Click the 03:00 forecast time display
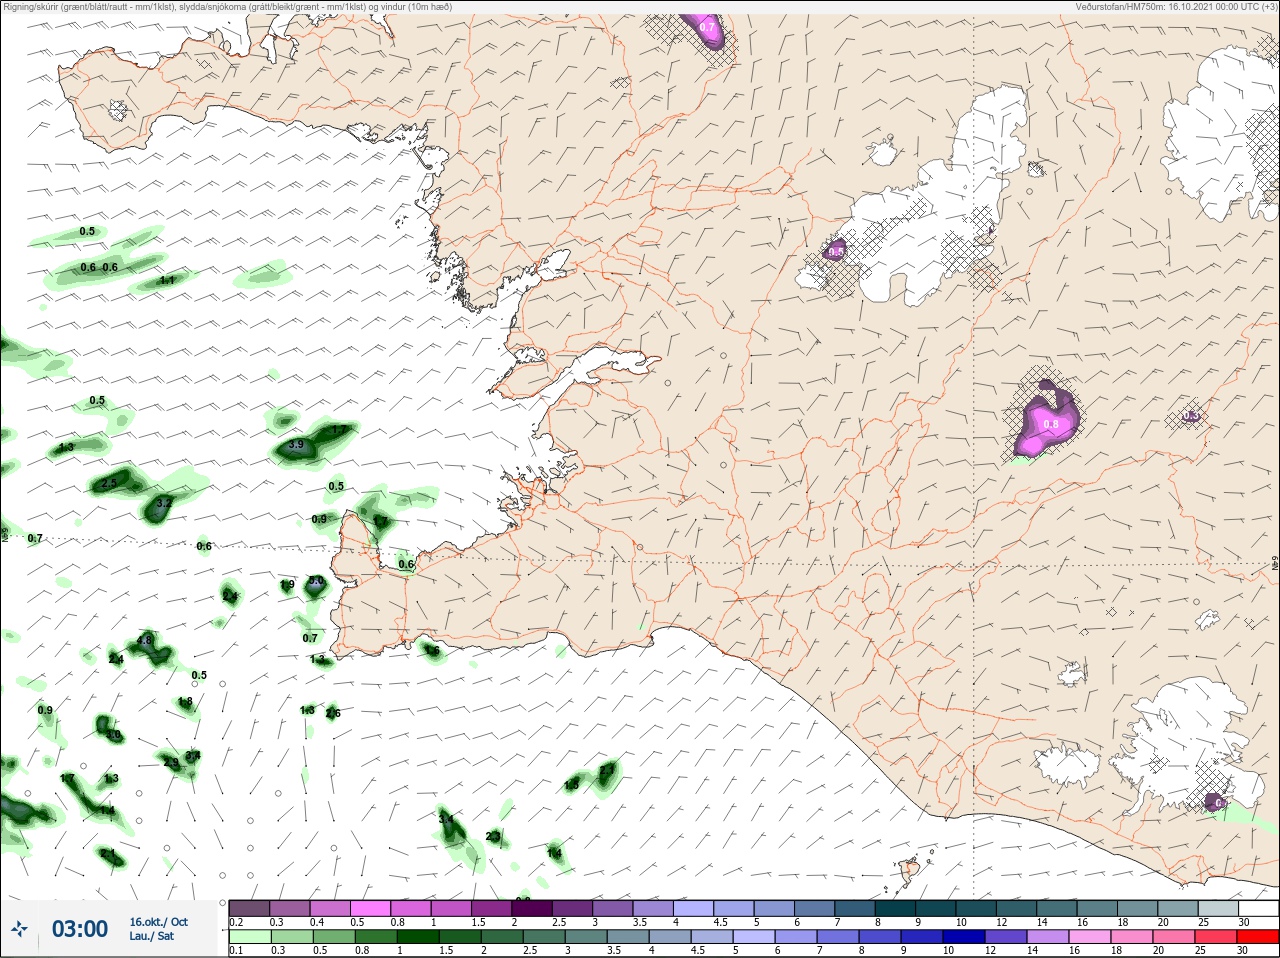Viewport: 1280px width, 958px height. point(80,929)
